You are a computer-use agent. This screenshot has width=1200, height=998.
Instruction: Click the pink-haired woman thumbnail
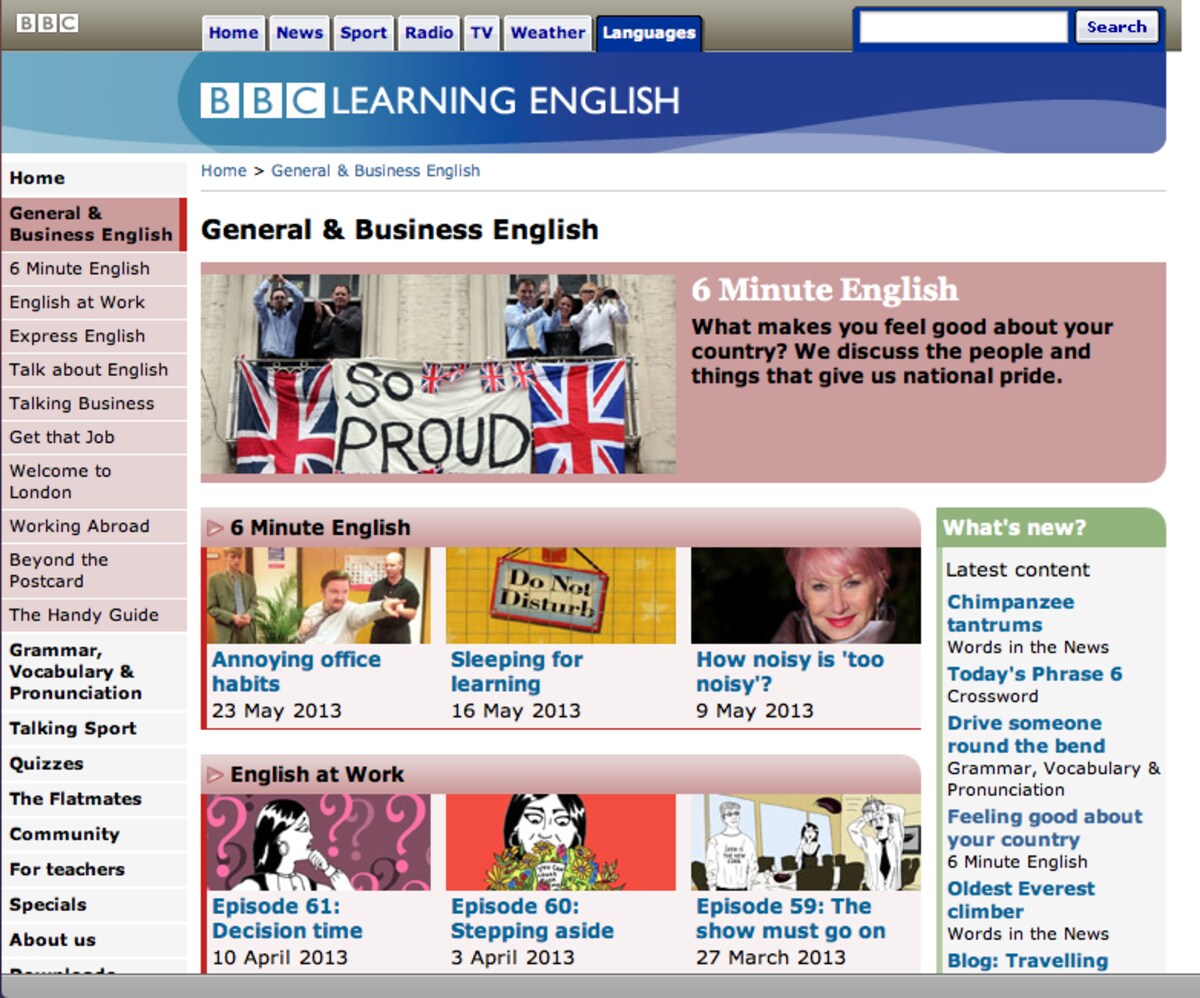[x=806, y=595]
